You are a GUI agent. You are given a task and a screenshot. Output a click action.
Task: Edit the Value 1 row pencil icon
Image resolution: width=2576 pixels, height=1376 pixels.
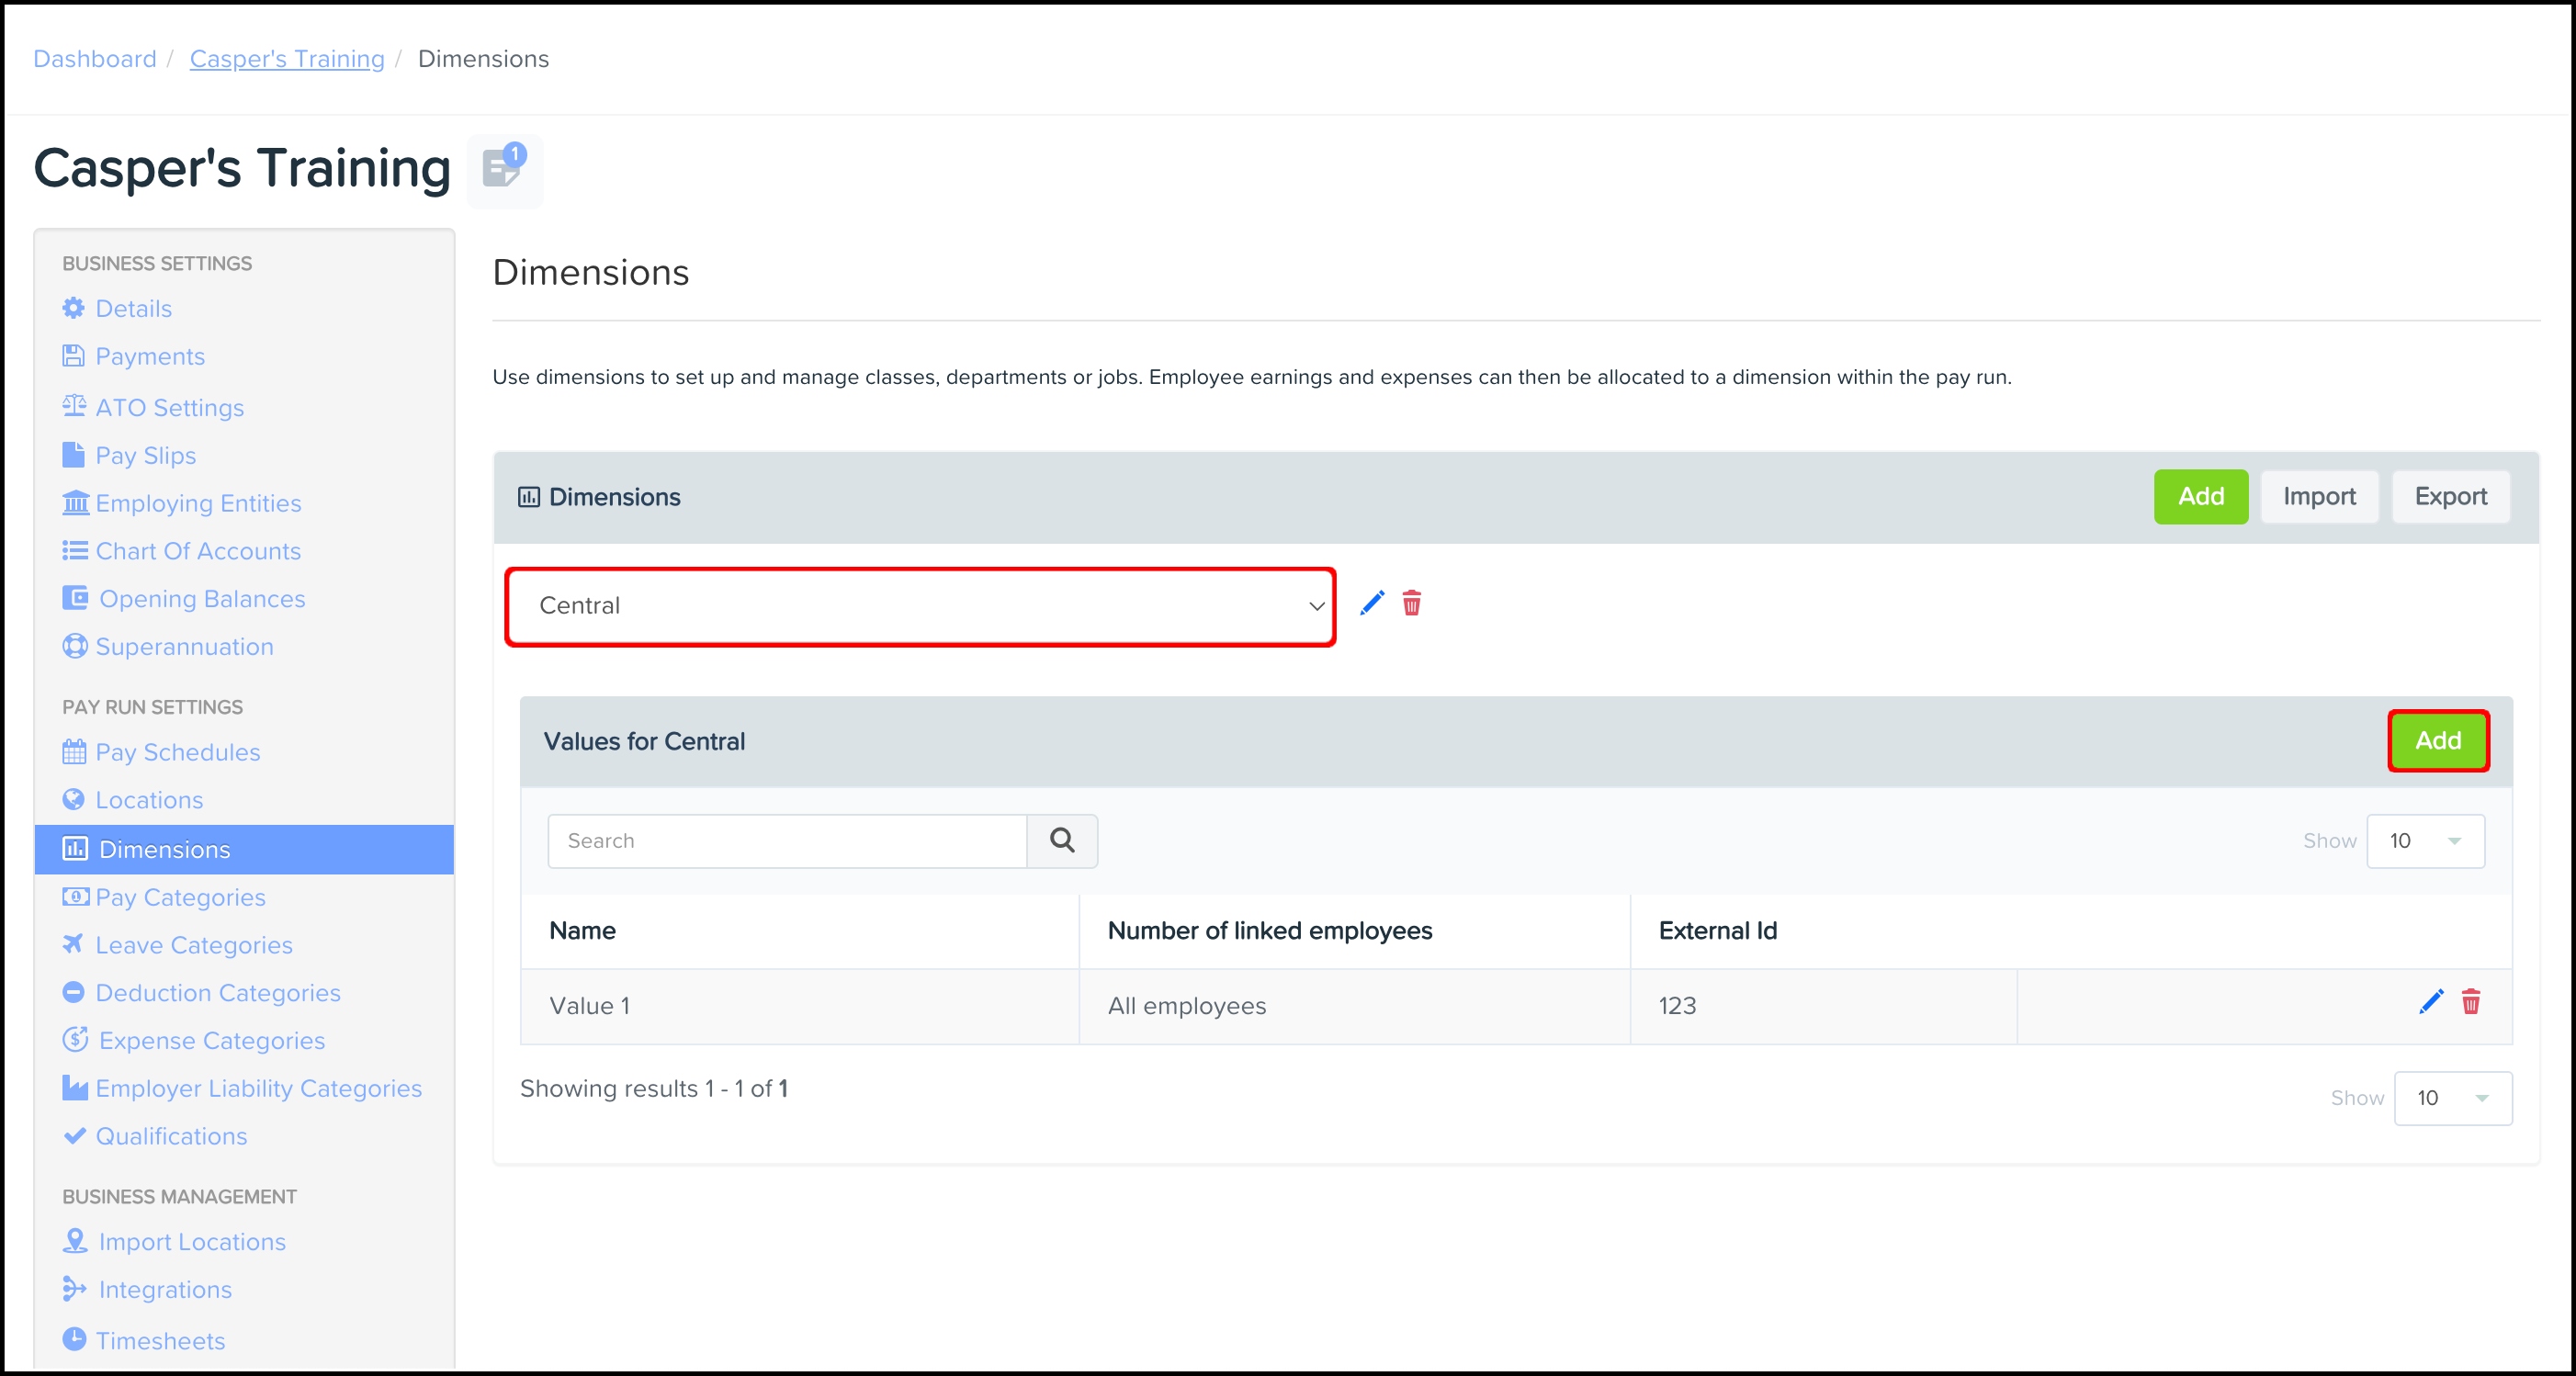pos(2430,1002)
